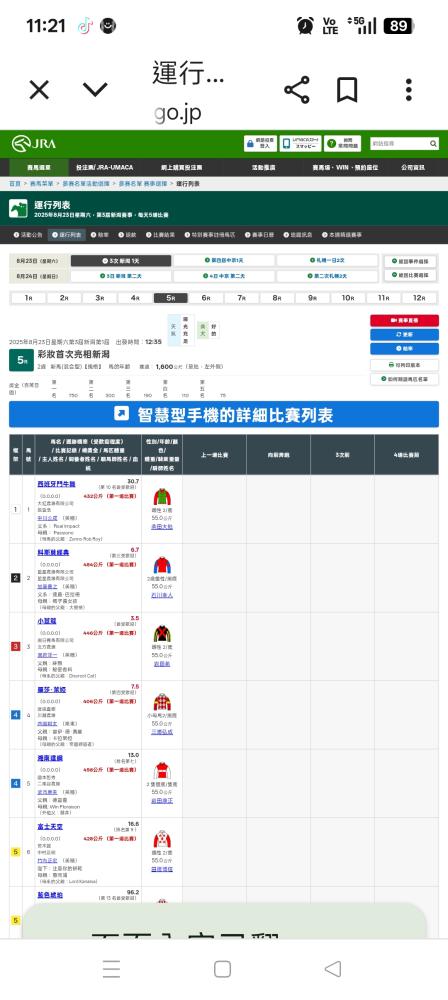The width and height of the screenshot is (448, 1000).
Task: Tap the Android home navigation button
Action: [x=222, y=969]
